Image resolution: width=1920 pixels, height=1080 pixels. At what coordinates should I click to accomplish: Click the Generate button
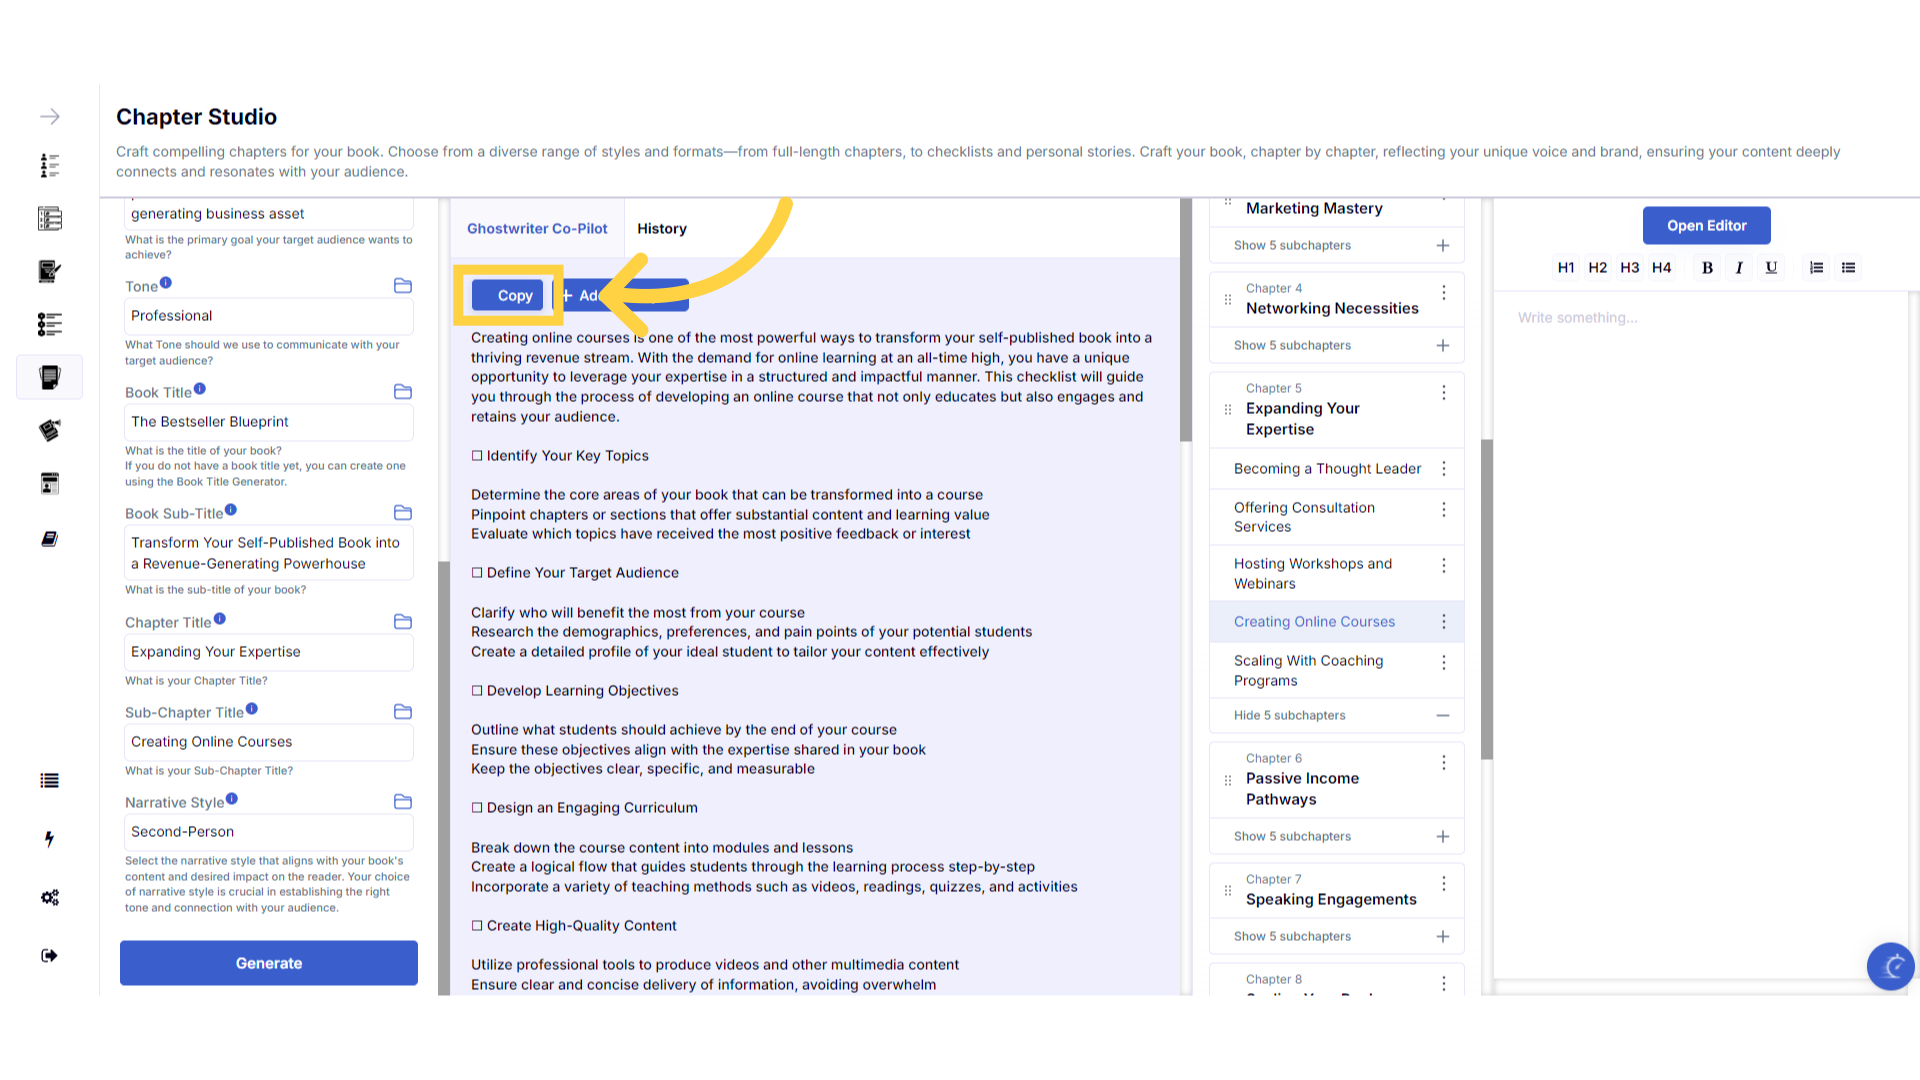click(x=269, y=963)
